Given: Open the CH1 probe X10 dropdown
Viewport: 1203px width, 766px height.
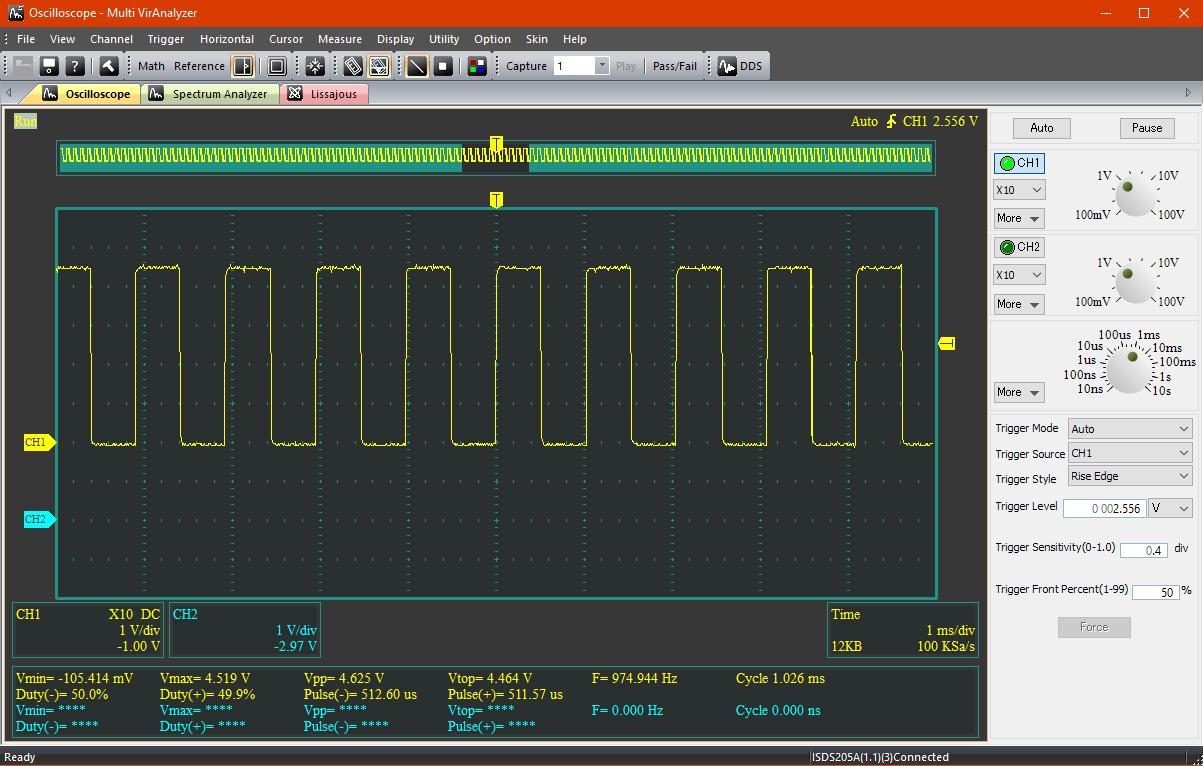Looking at the screenshot, I should point(1019,190).
